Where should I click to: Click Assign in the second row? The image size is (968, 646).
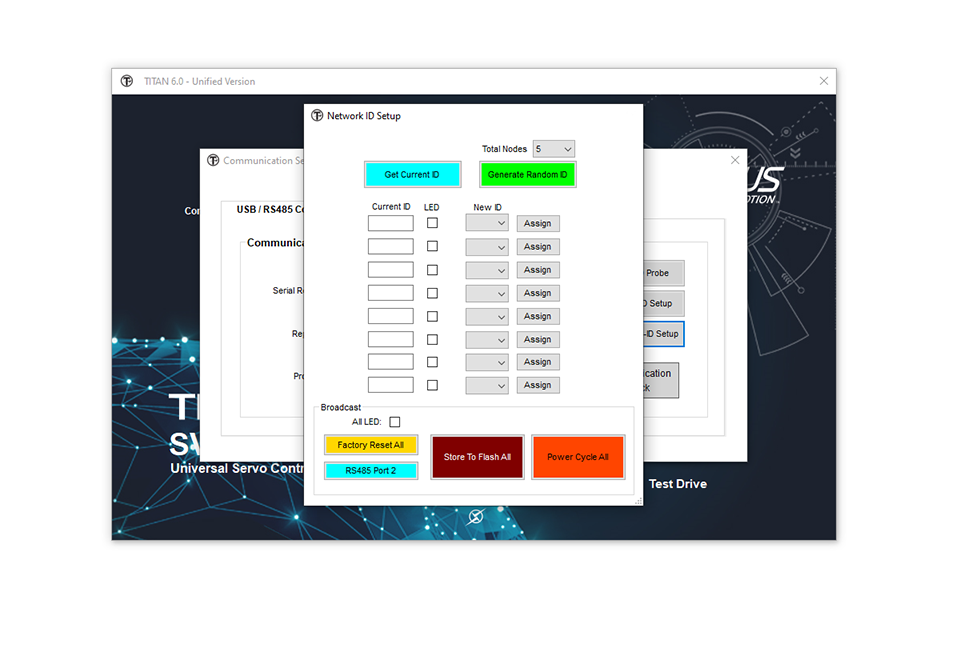[x=537, y=247]
